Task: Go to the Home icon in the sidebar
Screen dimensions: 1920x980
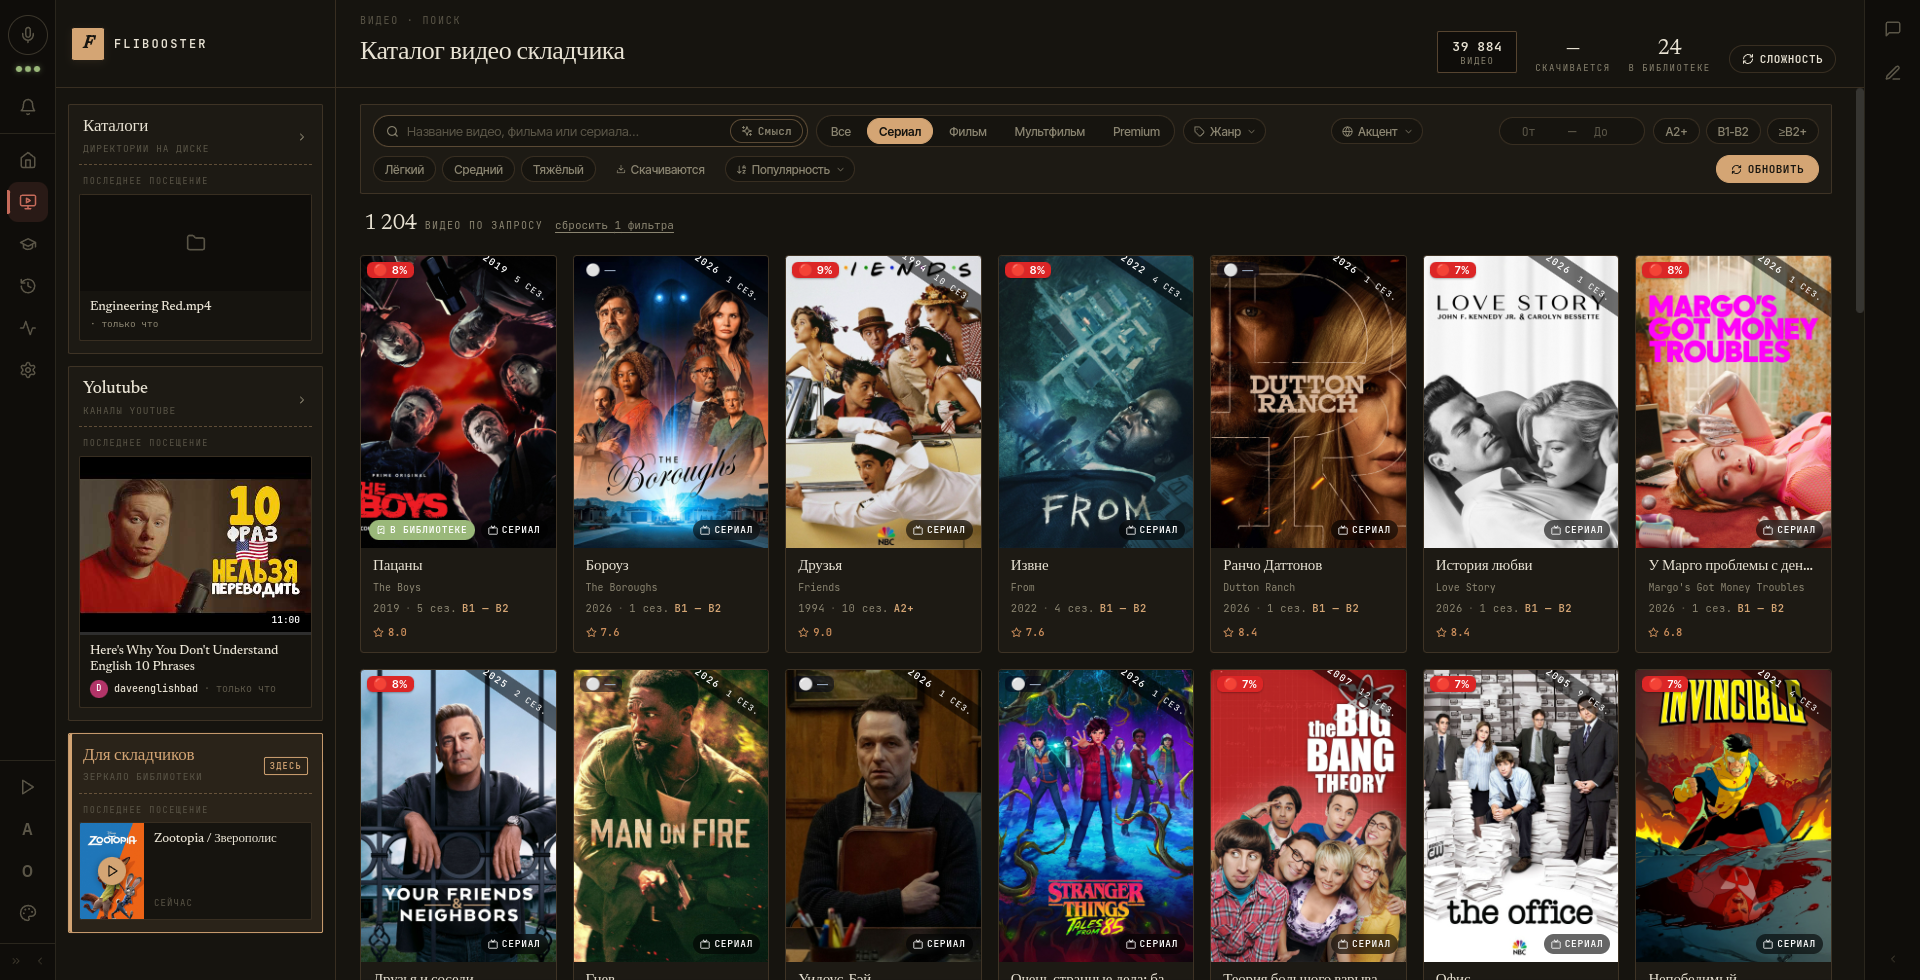Action: coord(28,160)
